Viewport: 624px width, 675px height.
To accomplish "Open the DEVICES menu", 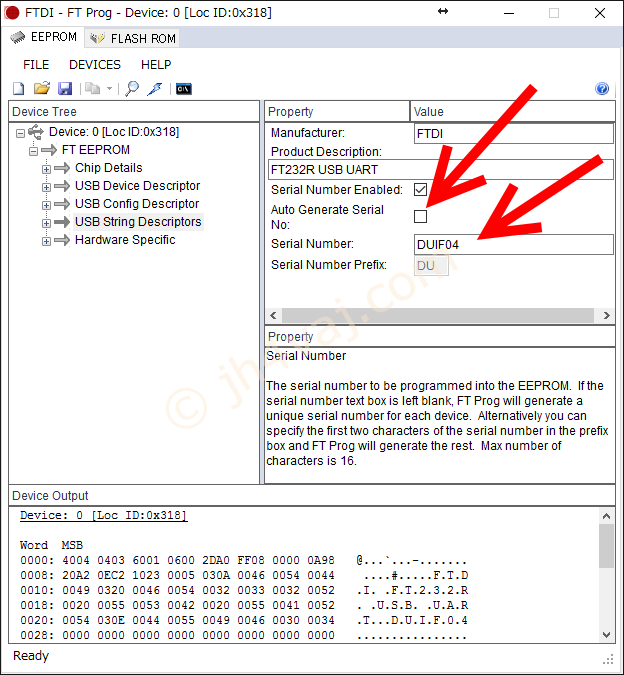I will tap(95, 65).
